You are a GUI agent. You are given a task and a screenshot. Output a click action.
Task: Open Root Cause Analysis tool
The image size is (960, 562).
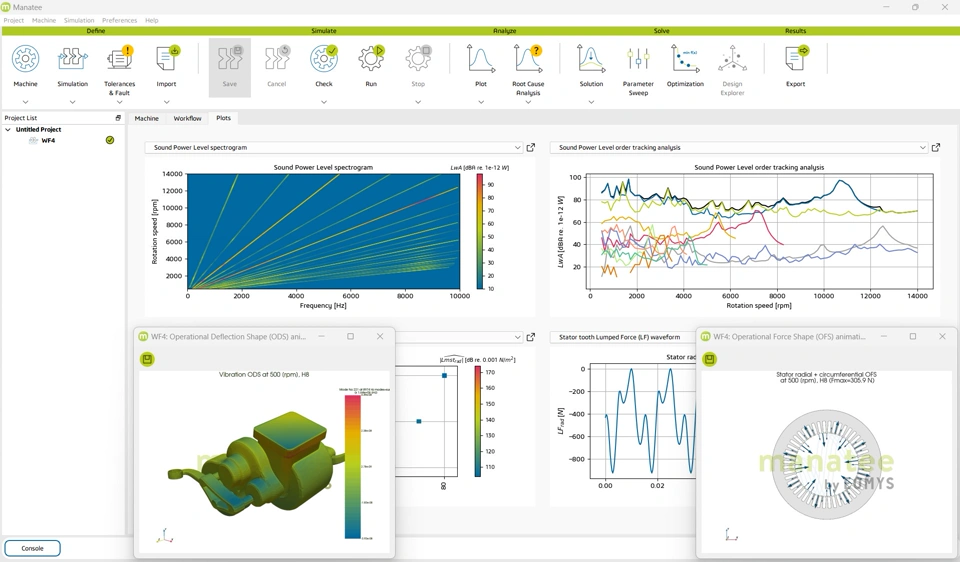pyautogui.click(x=528, y=59)
